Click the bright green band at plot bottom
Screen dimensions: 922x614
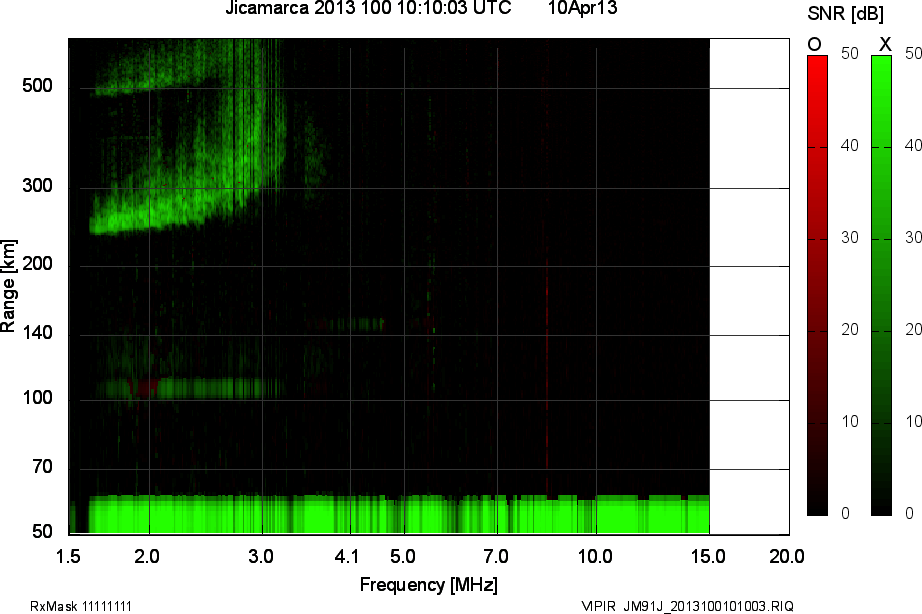coord(399,514)
